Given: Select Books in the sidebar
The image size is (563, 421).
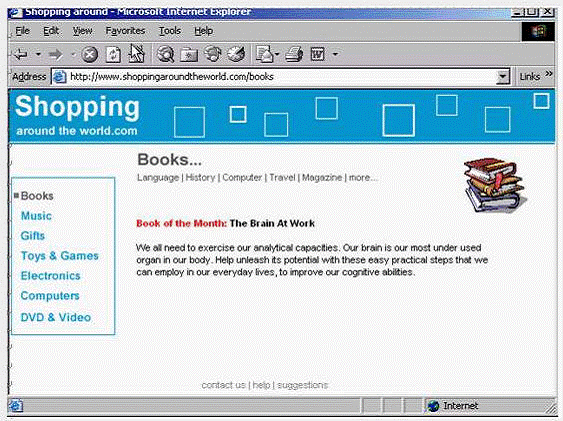Looking at the screenshot, I should 37,196.
